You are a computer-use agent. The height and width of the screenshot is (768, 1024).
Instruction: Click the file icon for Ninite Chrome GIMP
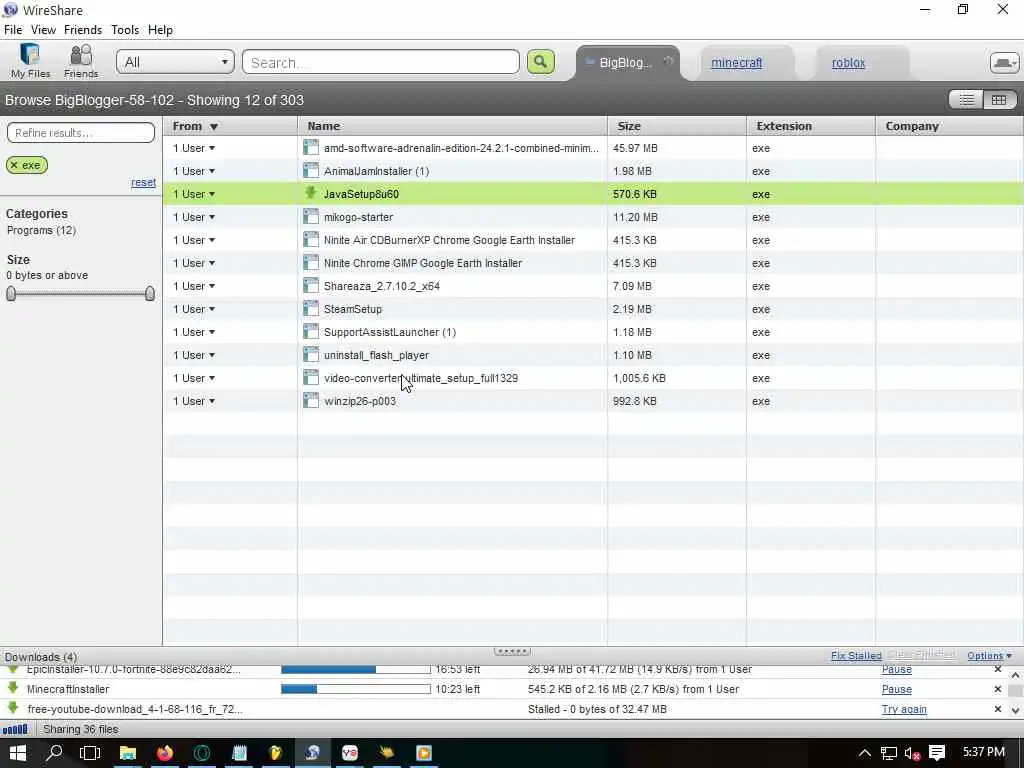[311, 263]
